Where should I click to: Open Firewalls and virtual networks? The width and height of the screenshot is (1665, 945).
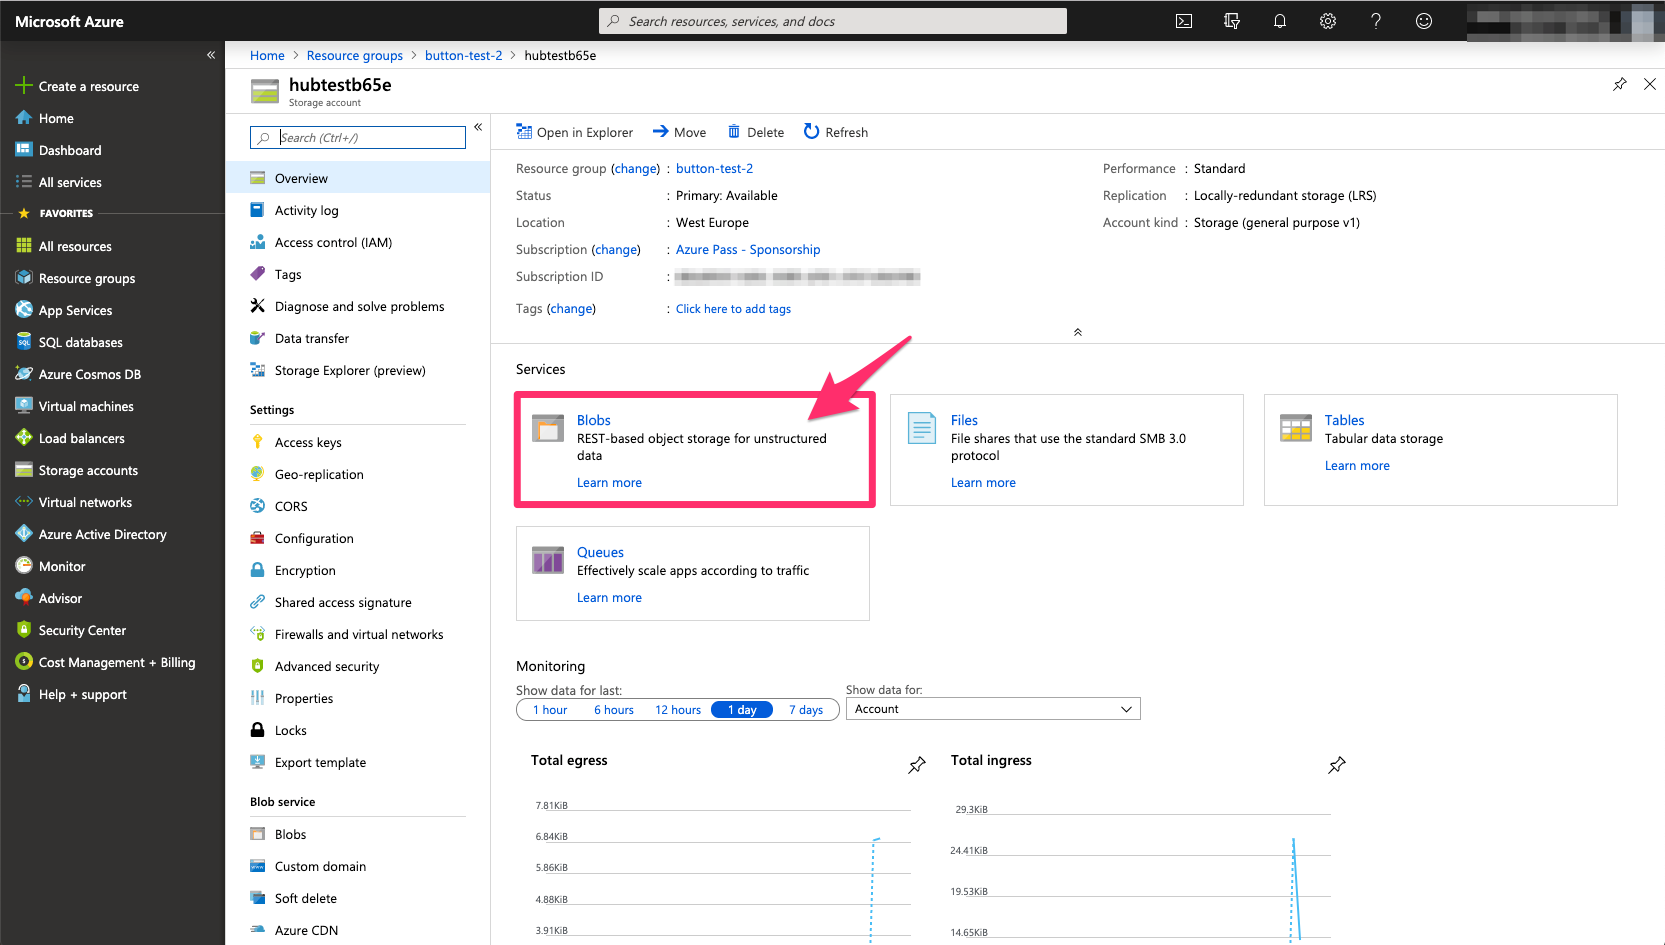[358, 634]
